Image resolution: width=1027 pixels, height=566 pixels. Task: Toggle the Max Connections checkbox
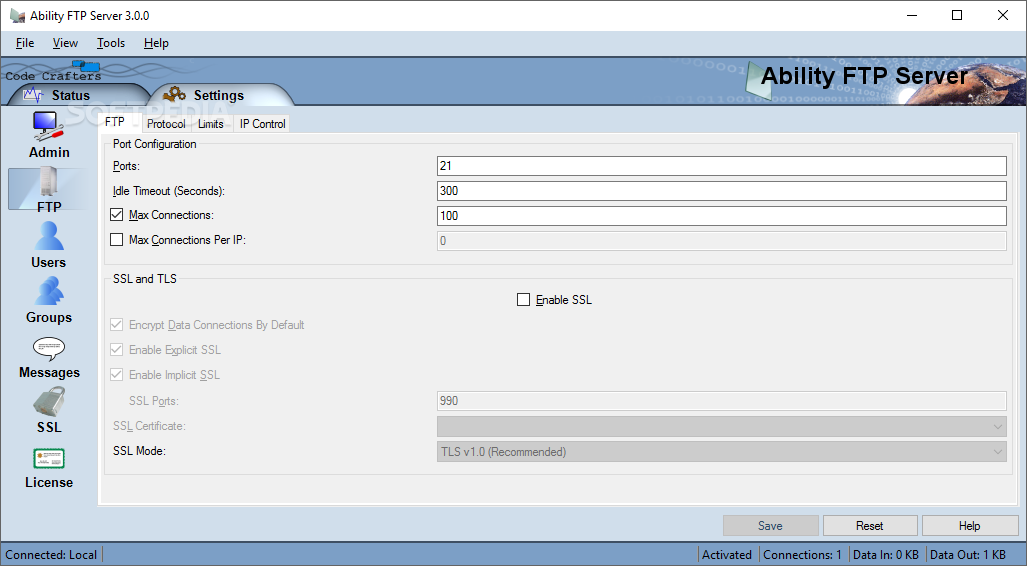click(x=117, y=215)
